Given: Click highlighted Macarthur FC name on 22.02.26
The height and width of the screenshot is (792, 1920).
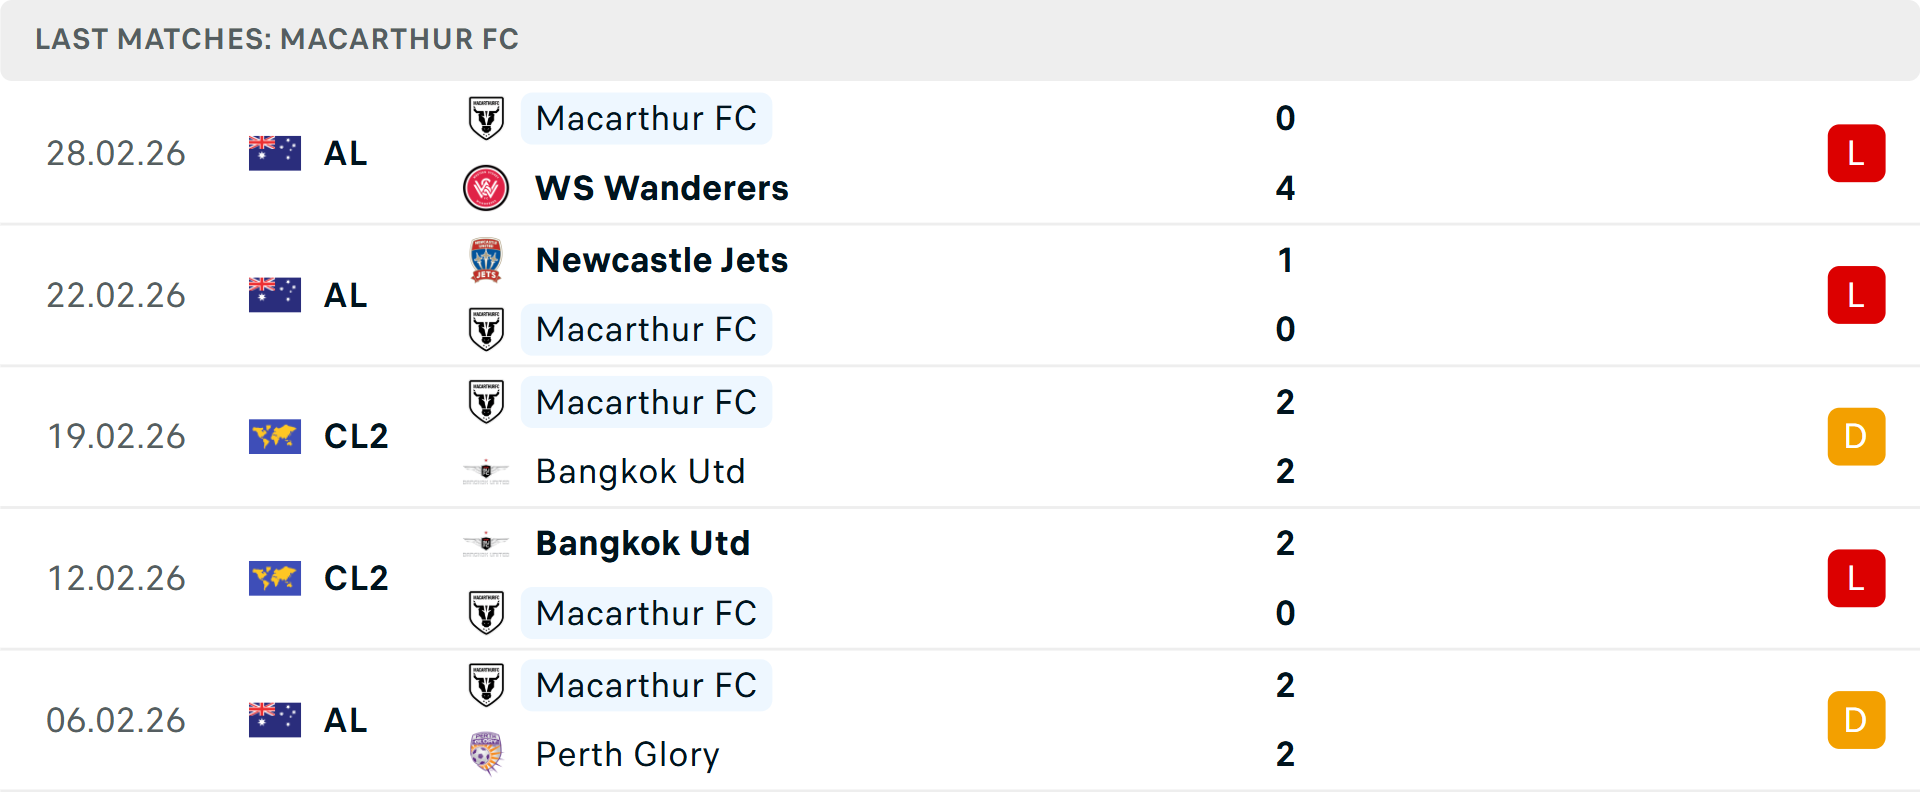Looking at the screenshot, I should click(x=646, y=329).
